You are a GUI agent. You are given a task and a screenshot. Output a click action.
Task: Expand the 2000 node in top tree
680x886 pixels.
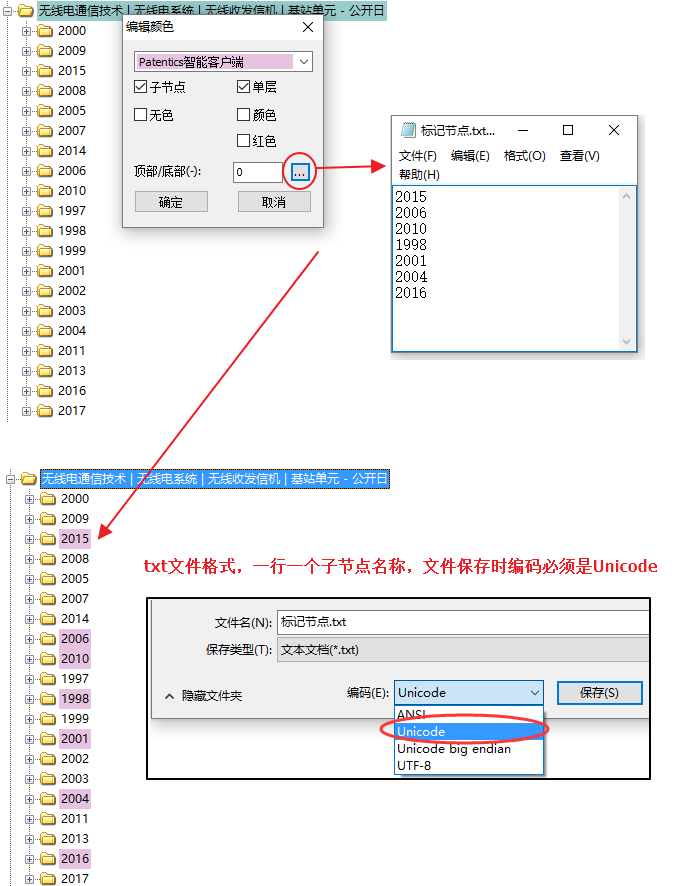click(x=27, y=31)
